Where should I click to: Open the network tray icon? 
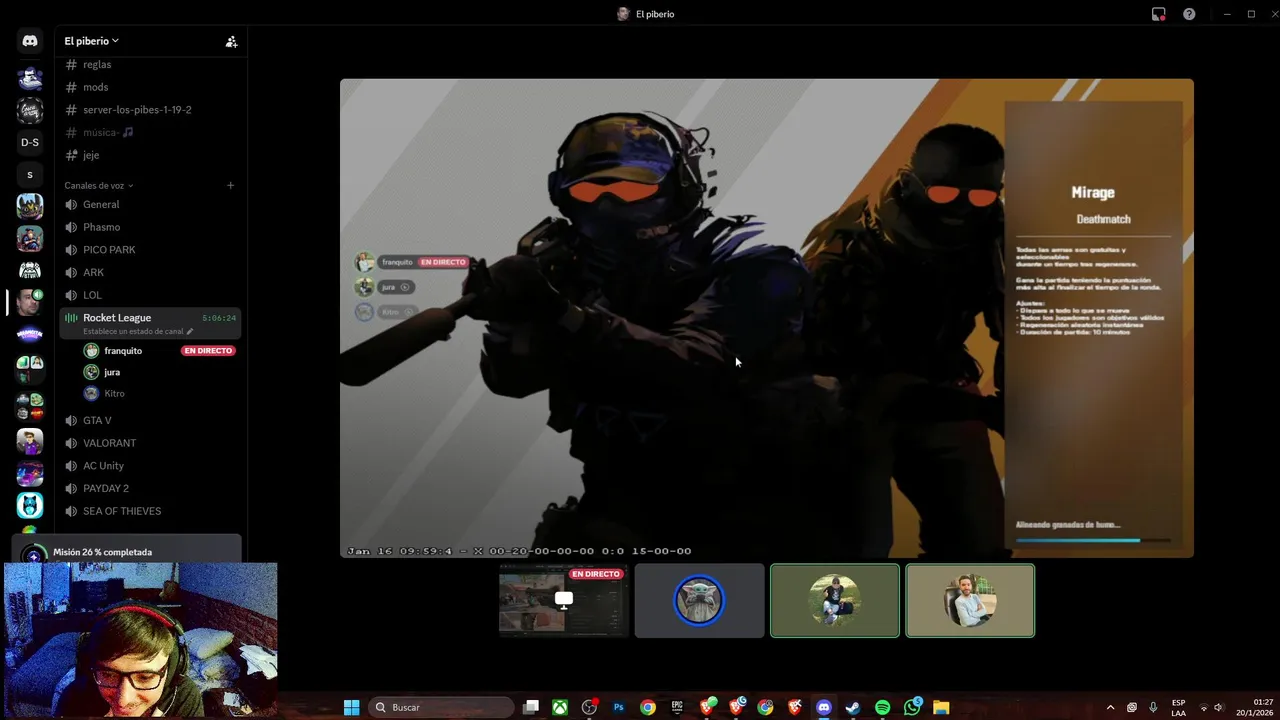[x=1203, y=707]
